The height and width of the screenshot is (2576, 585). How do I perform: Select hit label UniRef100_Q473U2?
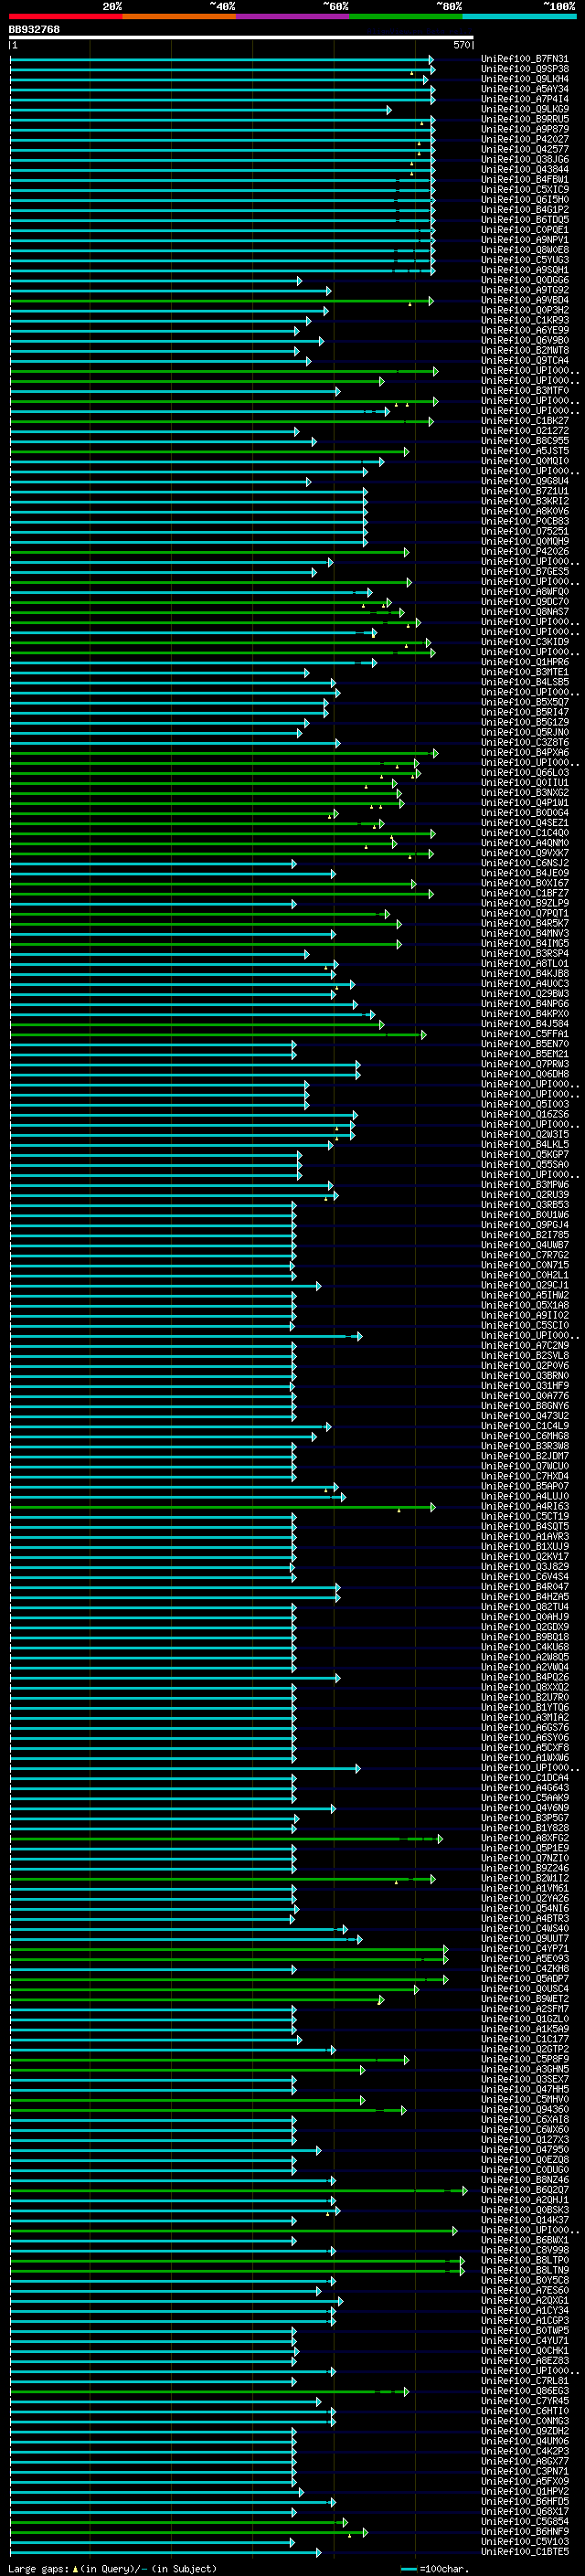[x=525, y=1416]
